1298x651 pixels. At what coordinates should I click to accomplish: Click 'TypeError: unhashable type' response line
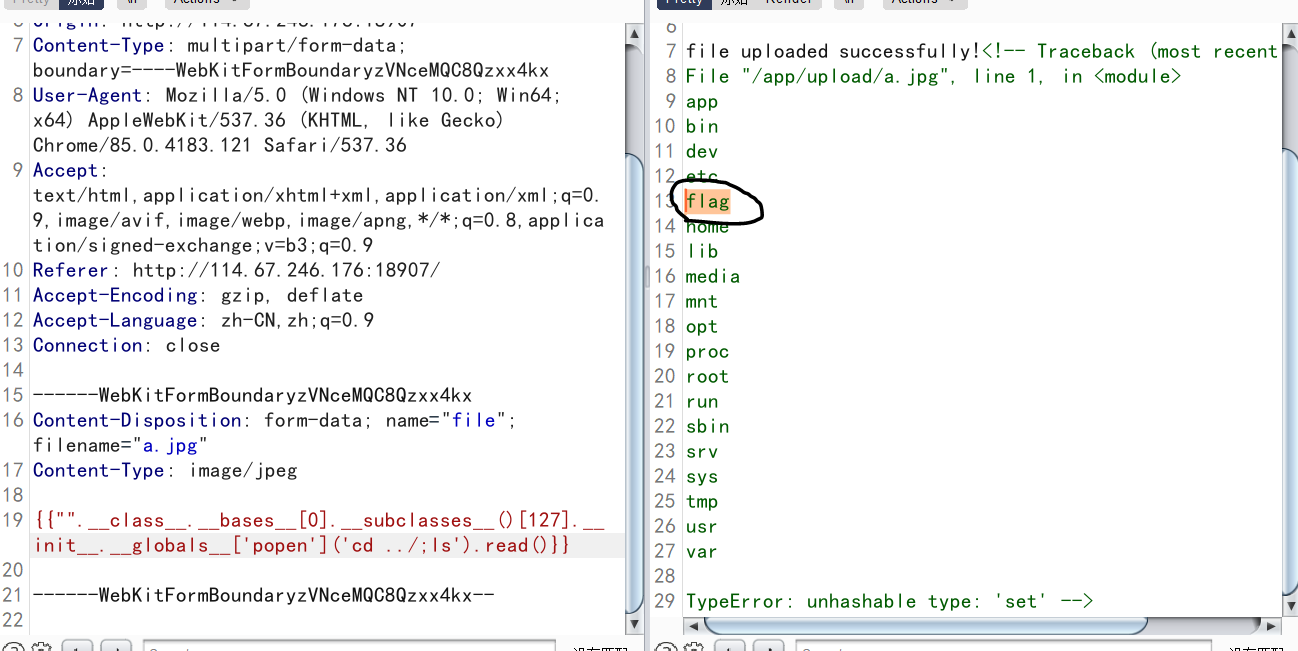tap(890, 601)
